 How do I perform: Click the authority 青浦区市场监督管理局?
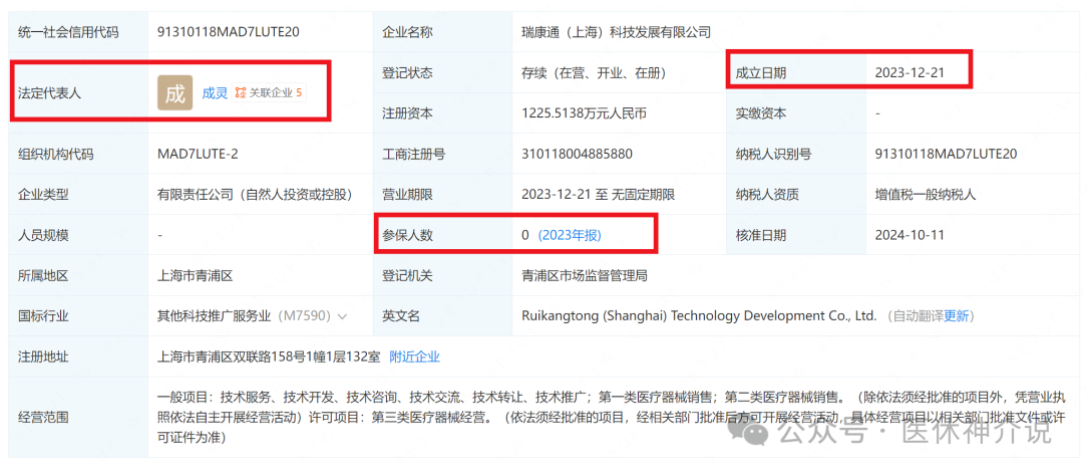(585, 276)
